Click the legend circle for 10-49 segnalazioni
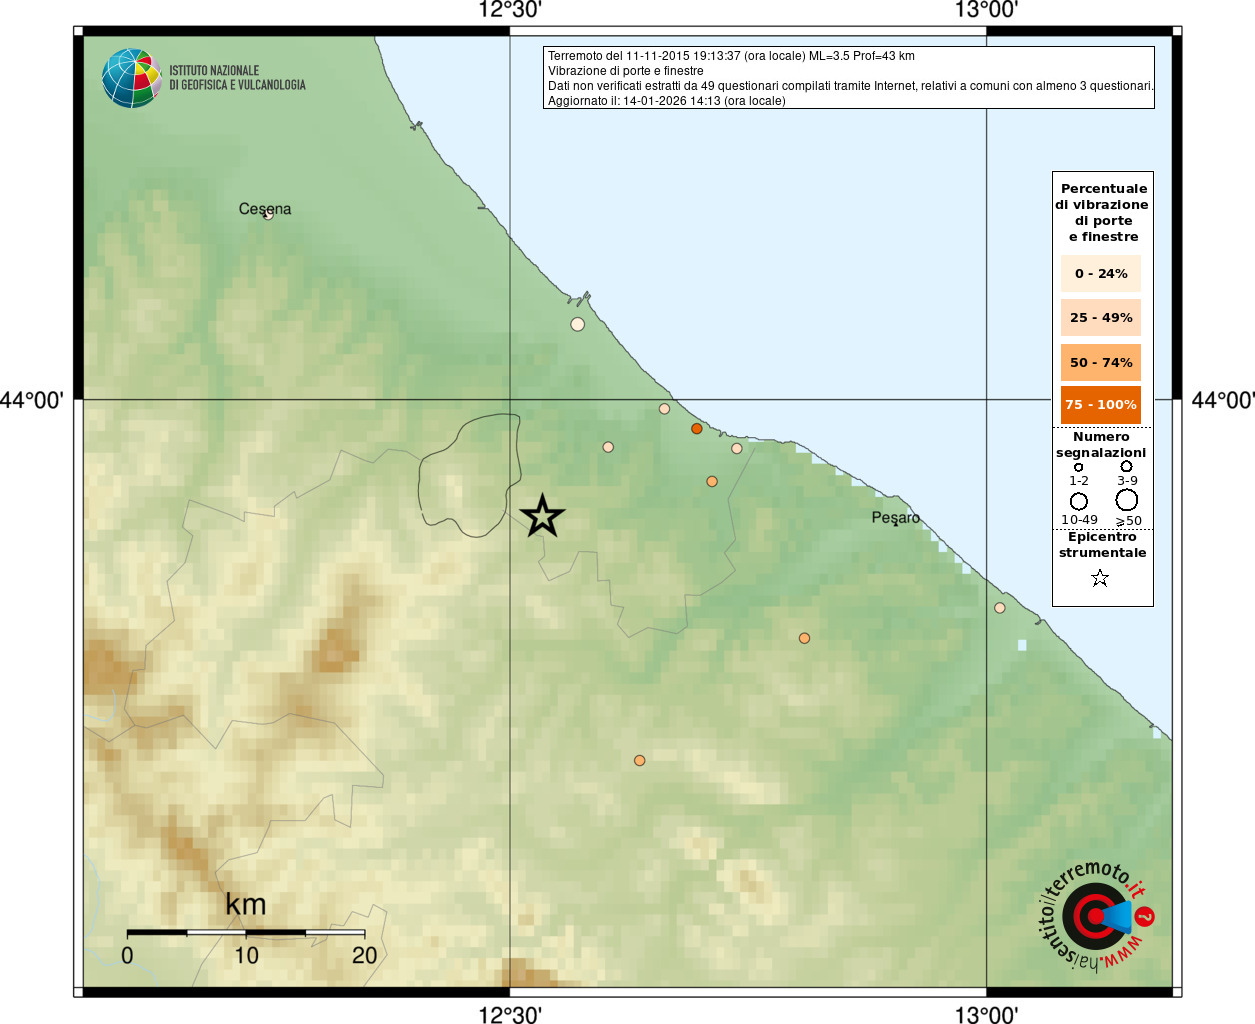 1079,501
